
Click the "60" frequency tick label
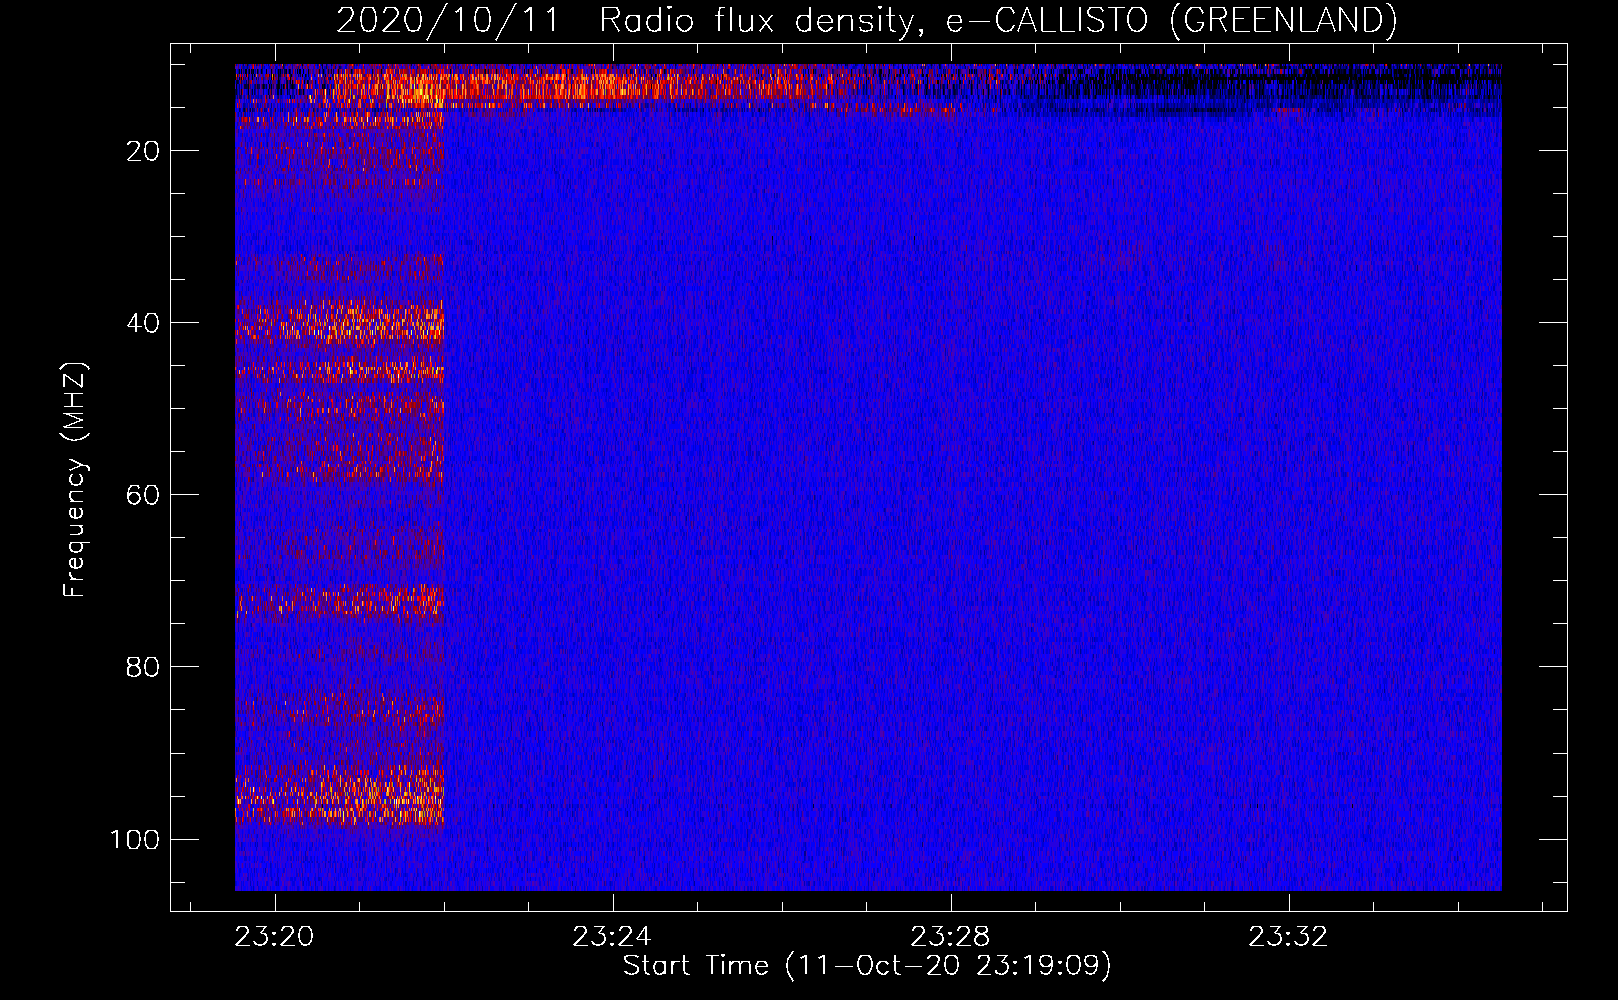coord(143,495)
